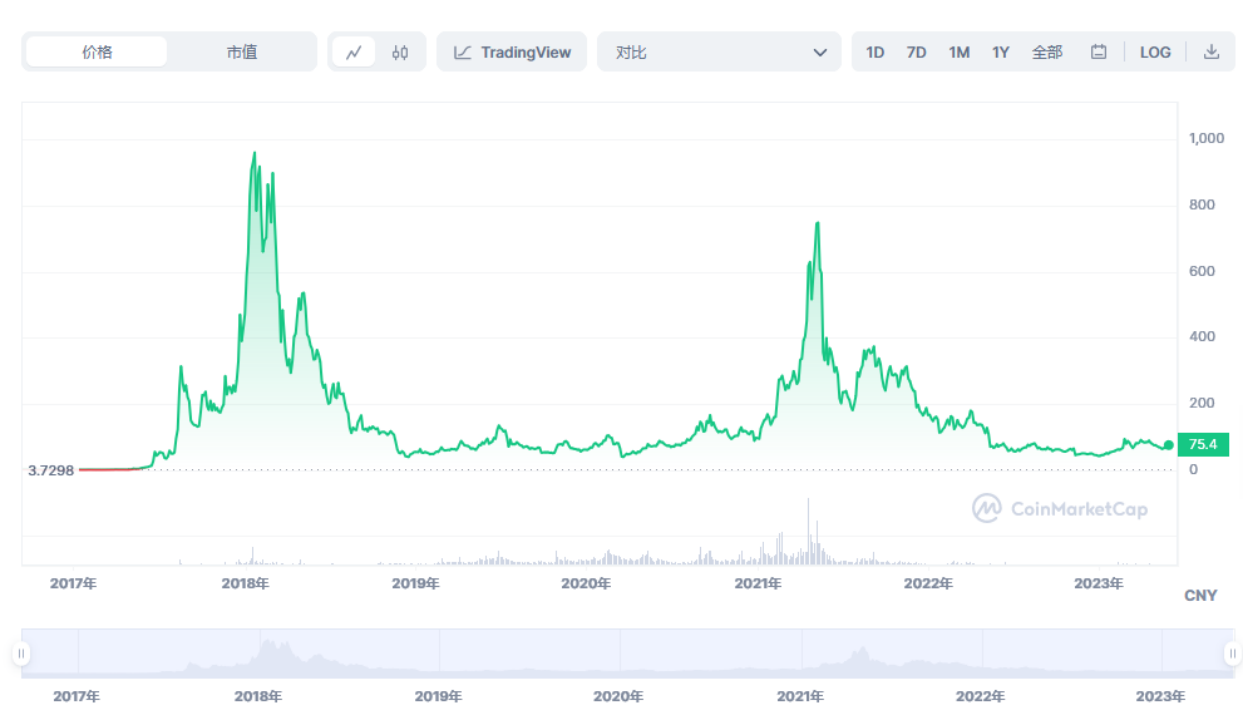Click the 2018 price peak on chart
The height and width of the screenshot is (720, 1243).
click(x=254, y=153)
